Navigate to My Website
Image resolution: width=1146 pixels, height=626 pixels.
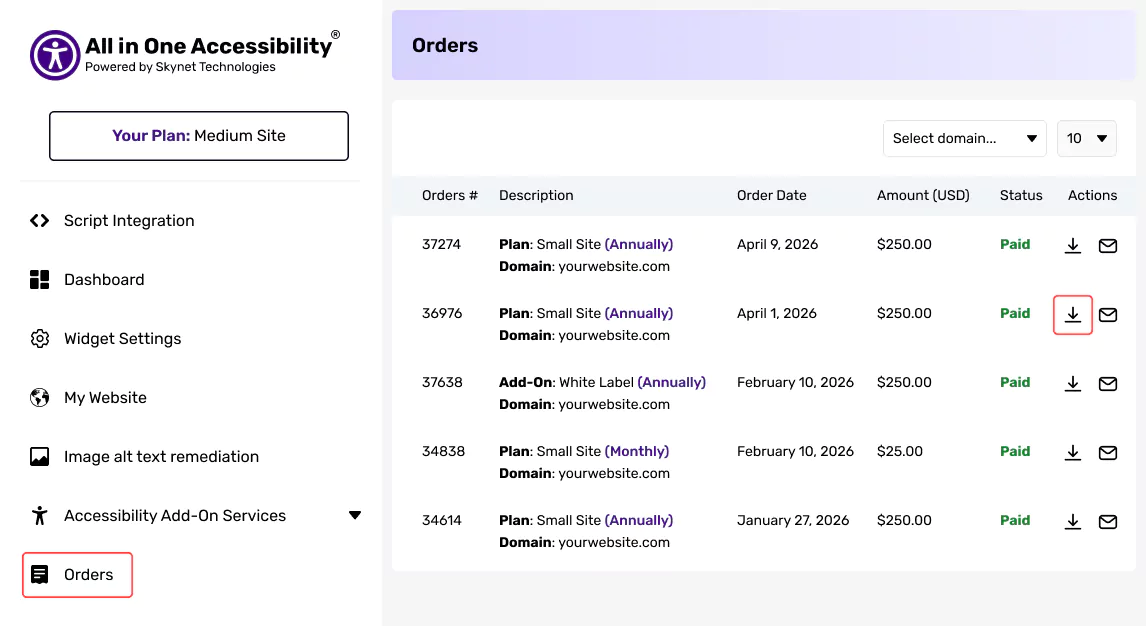105,397
